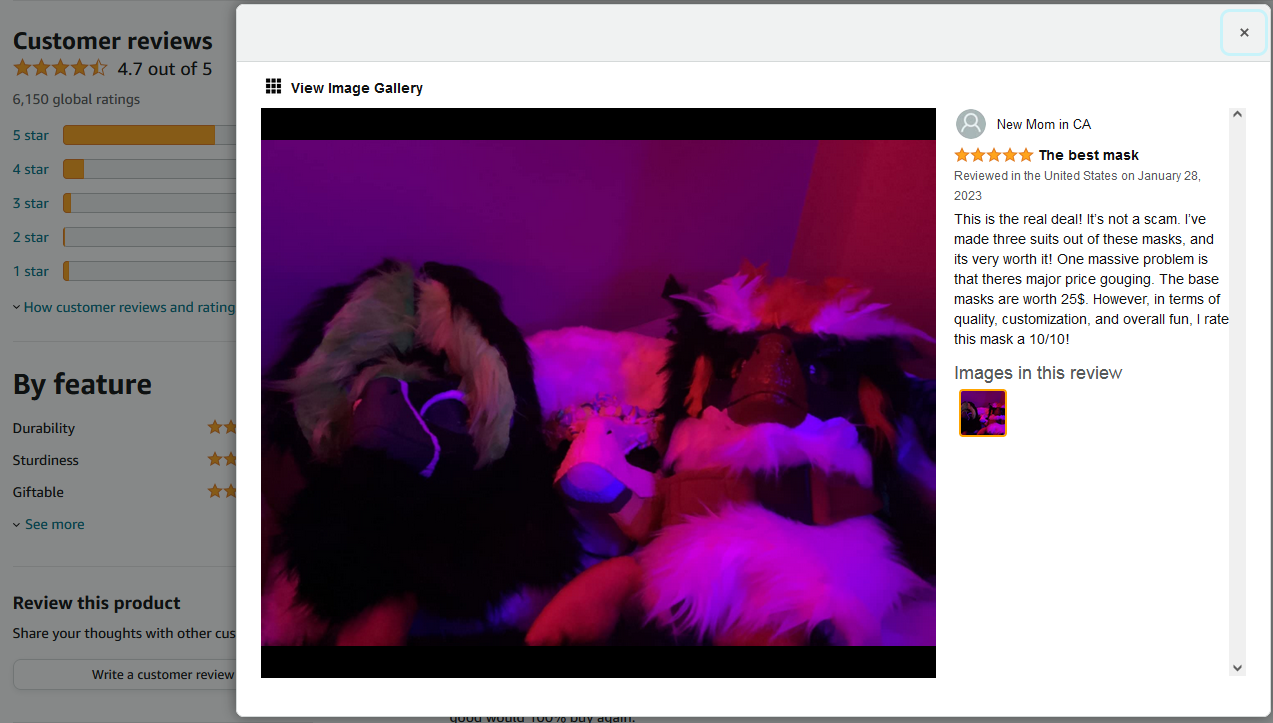Open reviewer name New Mom in CA
The image size is (1273, 723).
click(x=1043, y=125)
